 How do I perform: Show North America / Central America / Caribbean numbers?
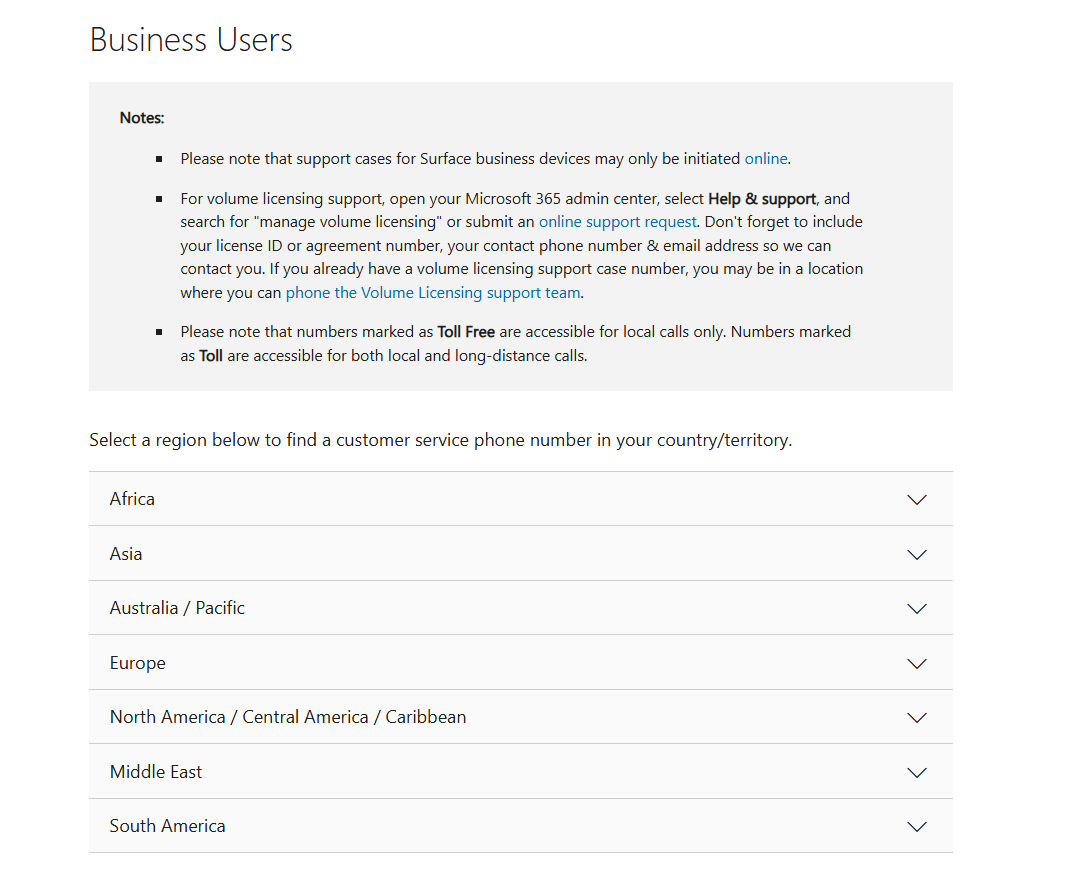[x=288, y=717]
